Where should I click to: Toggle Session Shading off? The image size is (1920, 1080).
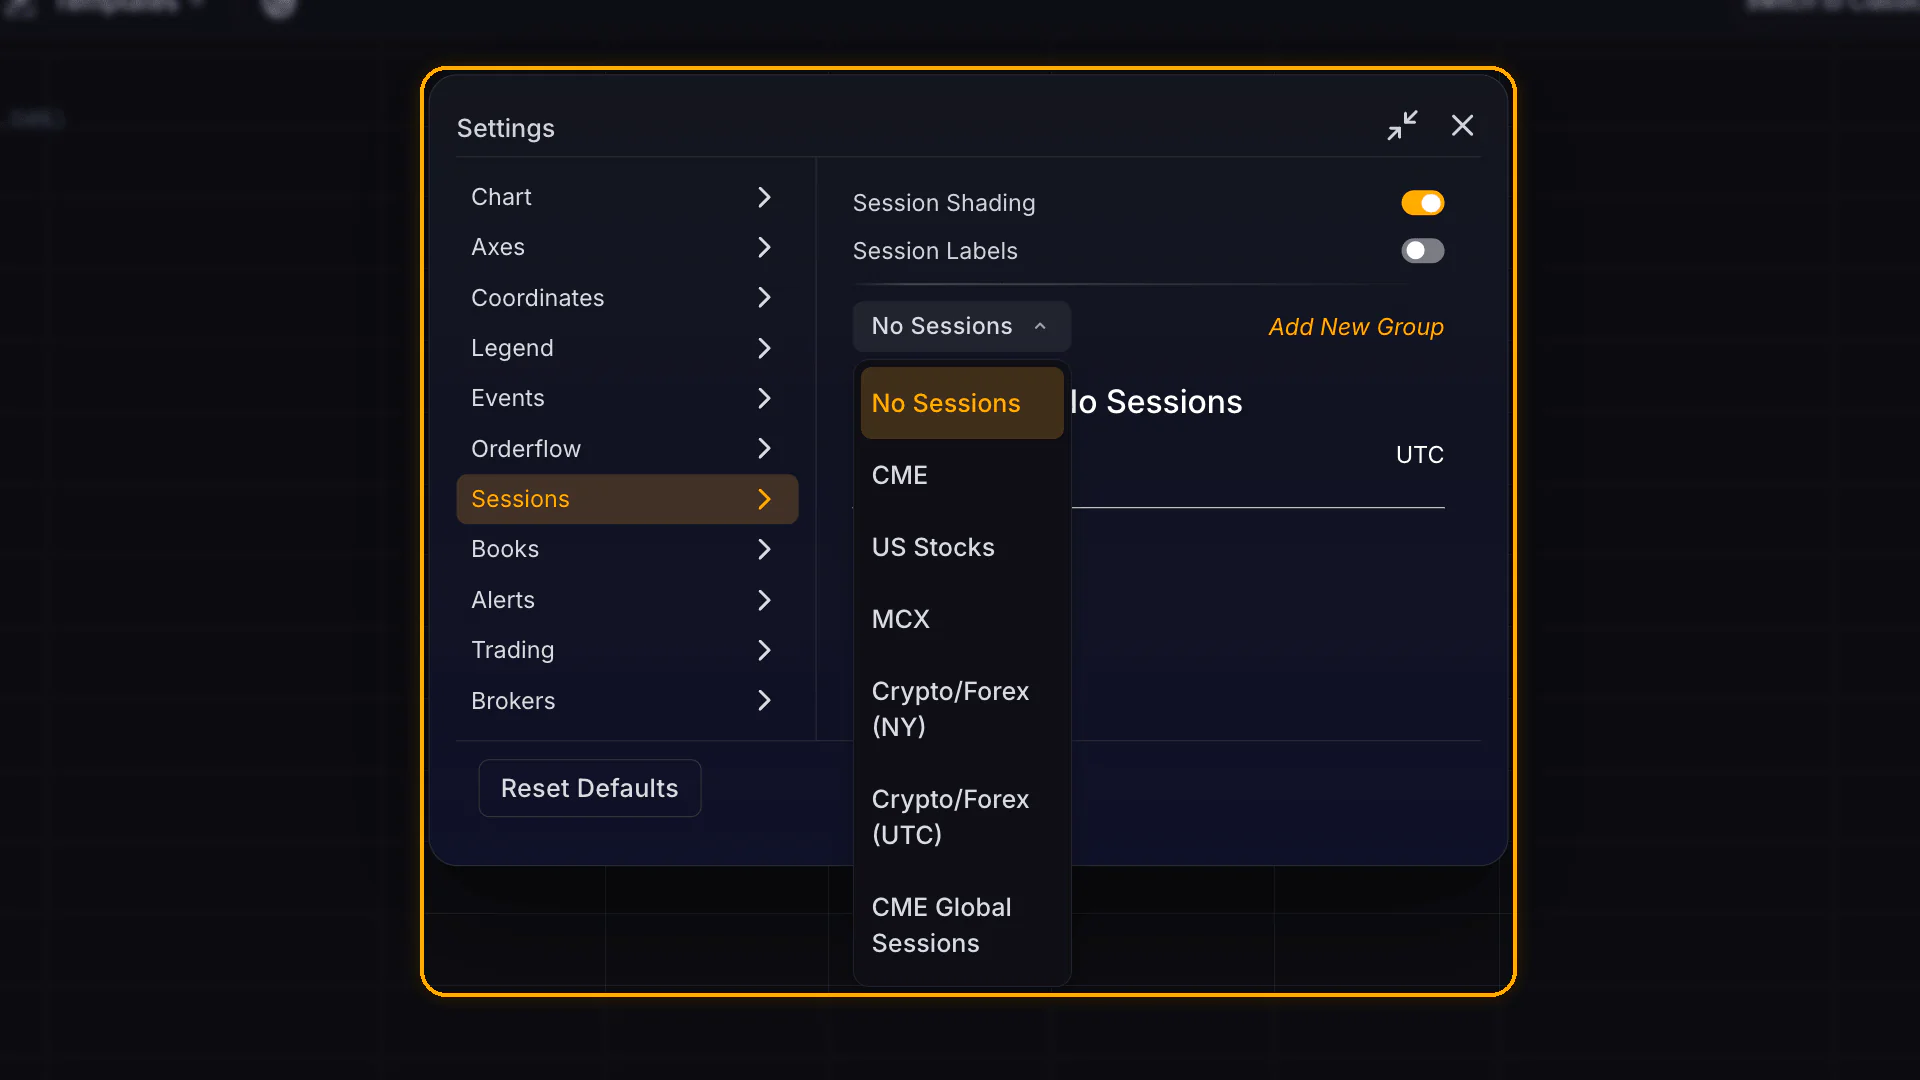tap(1422, 203)
